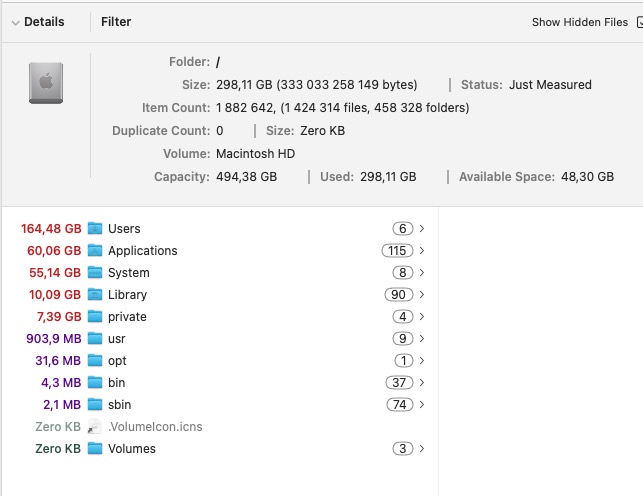Click the Users folder icon
The height and width of the screenshot is (496, 643).
coord(95,229)
